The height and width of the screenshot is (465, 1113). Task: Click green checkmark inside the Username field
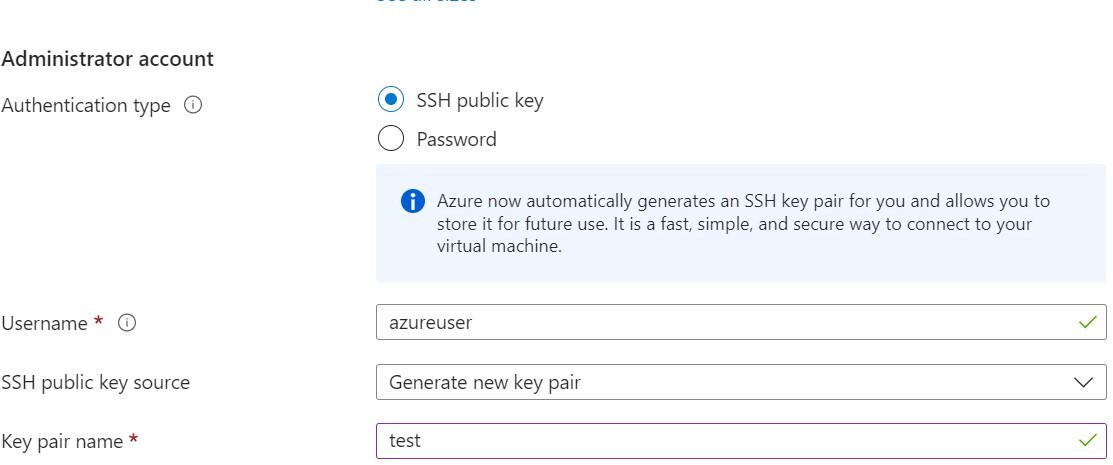click(x=1087, y=322)
